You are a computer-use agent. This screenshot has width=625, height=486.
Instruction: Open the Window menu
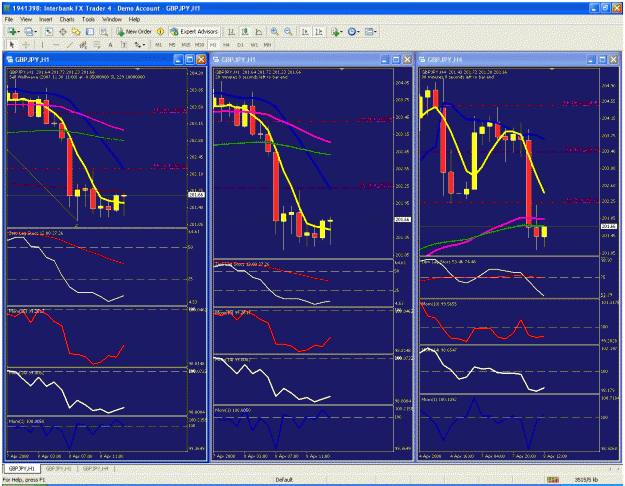[x=112, y=19]
